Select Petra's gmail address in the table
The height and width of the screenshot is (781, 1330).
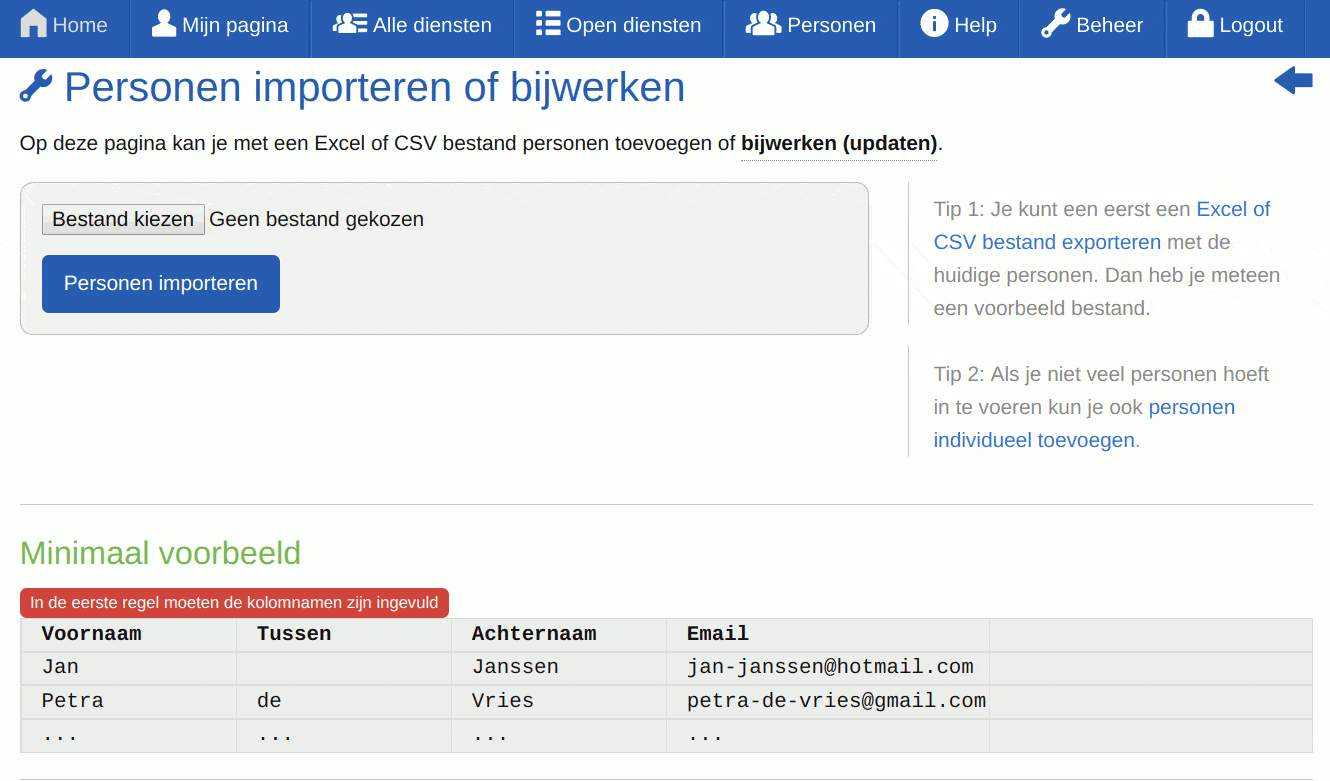(x=838, y=700)
